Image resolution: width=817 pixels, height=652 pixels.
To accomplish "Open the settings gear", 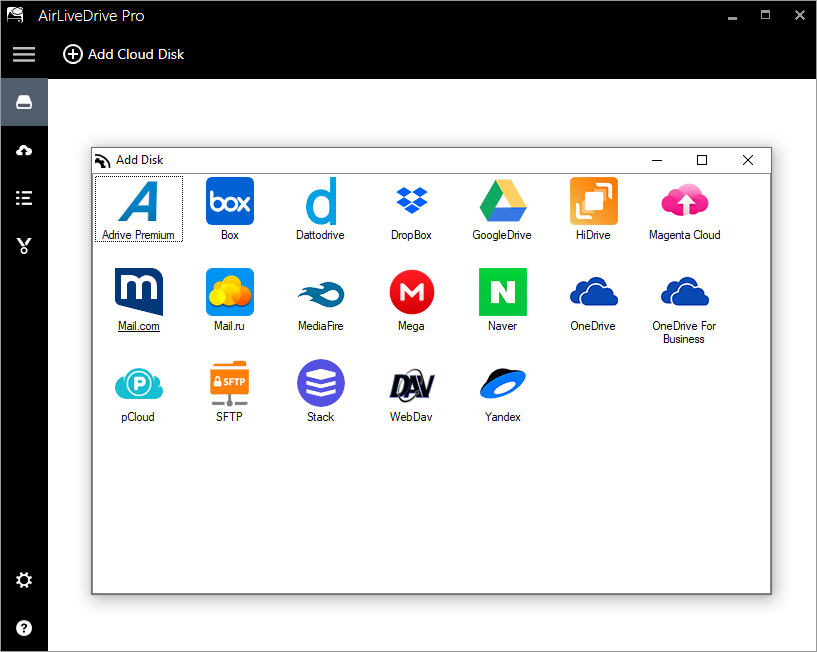I will (x=24, y=580).
